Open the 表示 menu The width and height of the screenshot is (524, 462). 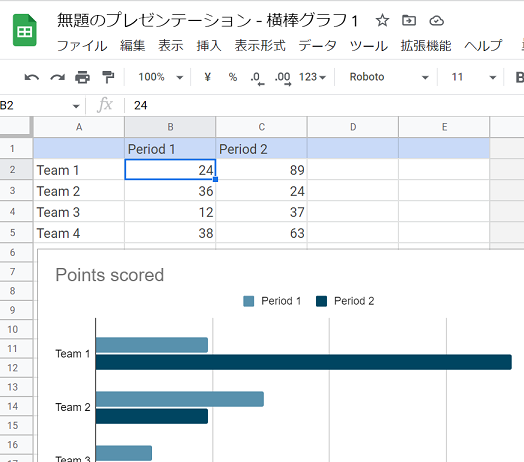pos(171,46)
